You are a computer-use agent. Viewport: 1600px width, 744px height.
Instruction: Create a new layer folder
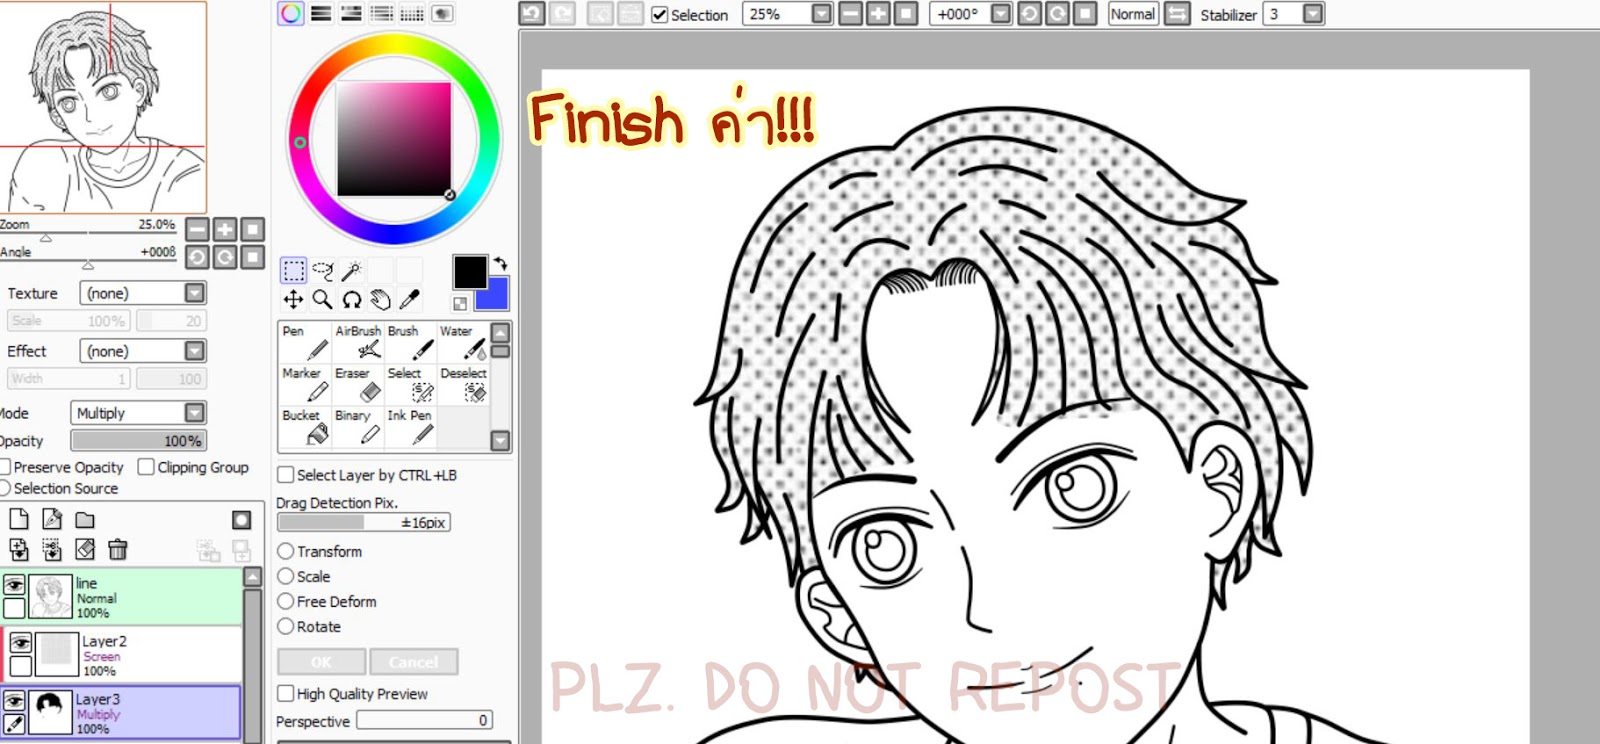(85, 519)
